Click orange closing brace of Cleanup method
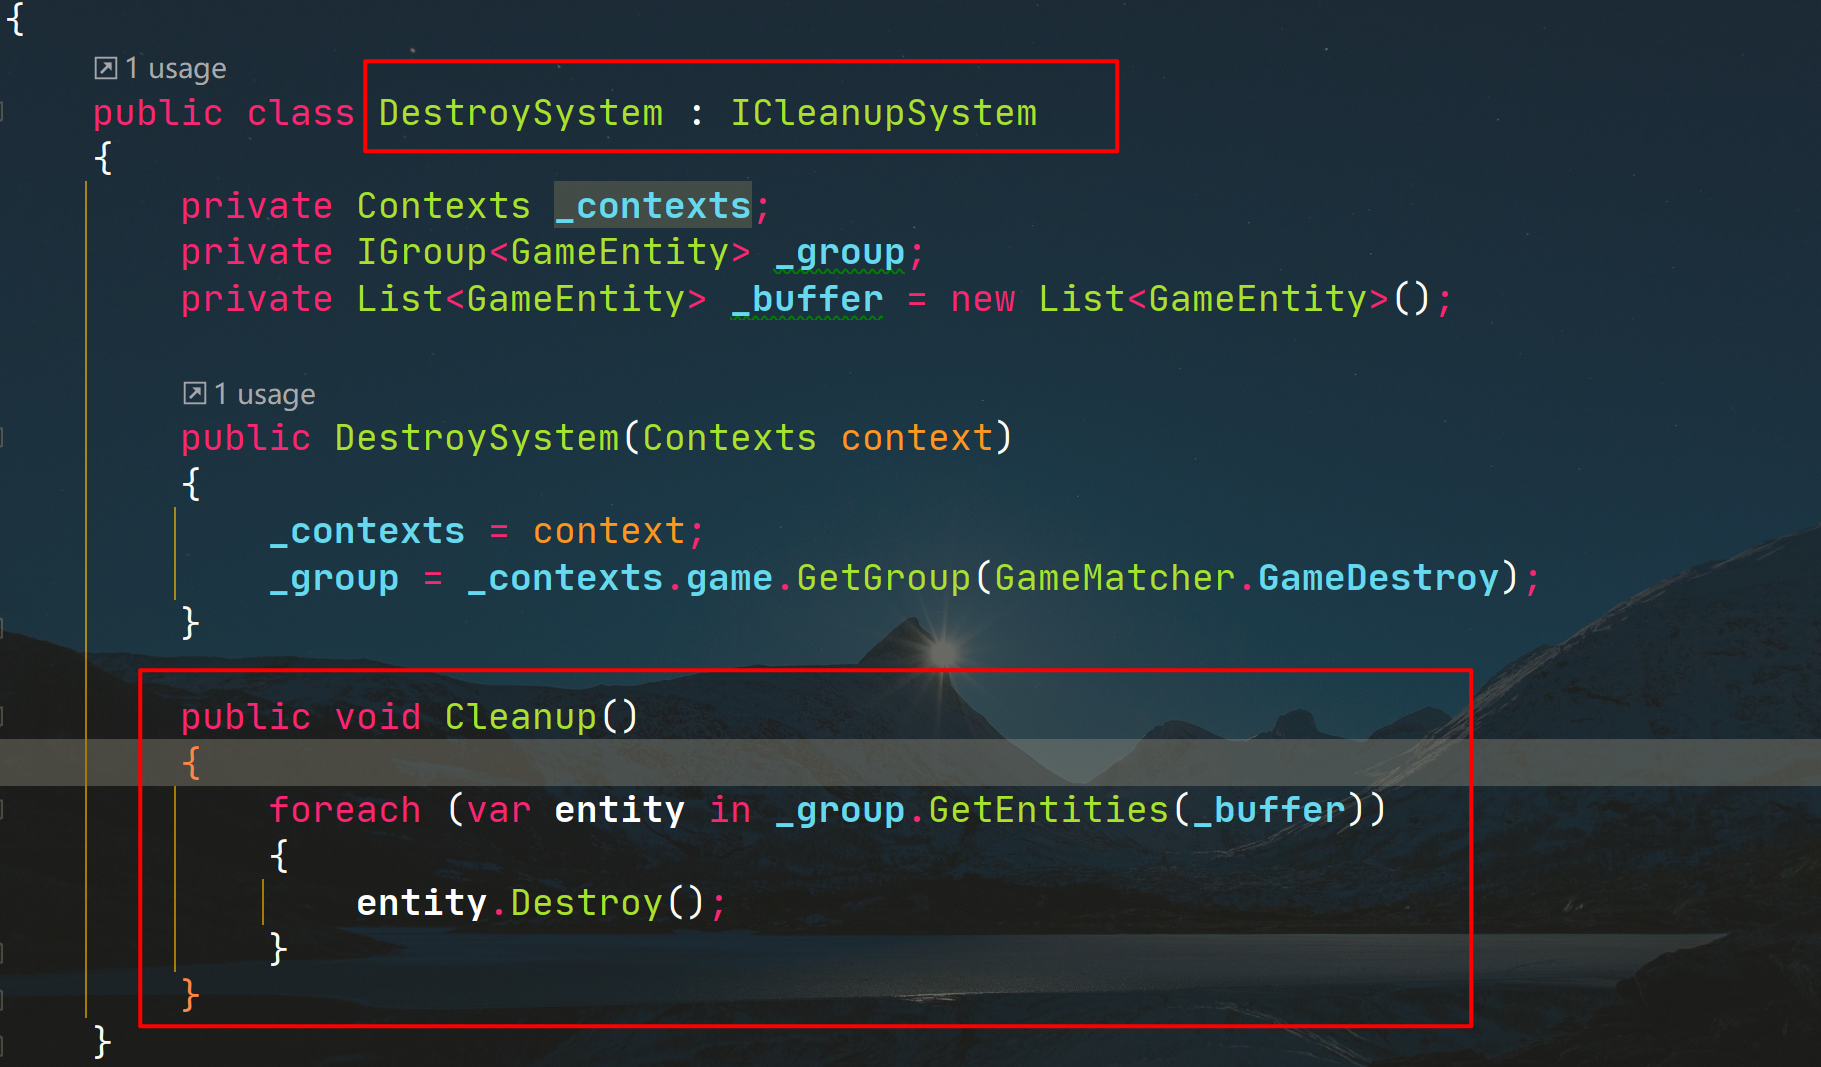This screenshot has height=1067, width=1821. tap(191, 995)
